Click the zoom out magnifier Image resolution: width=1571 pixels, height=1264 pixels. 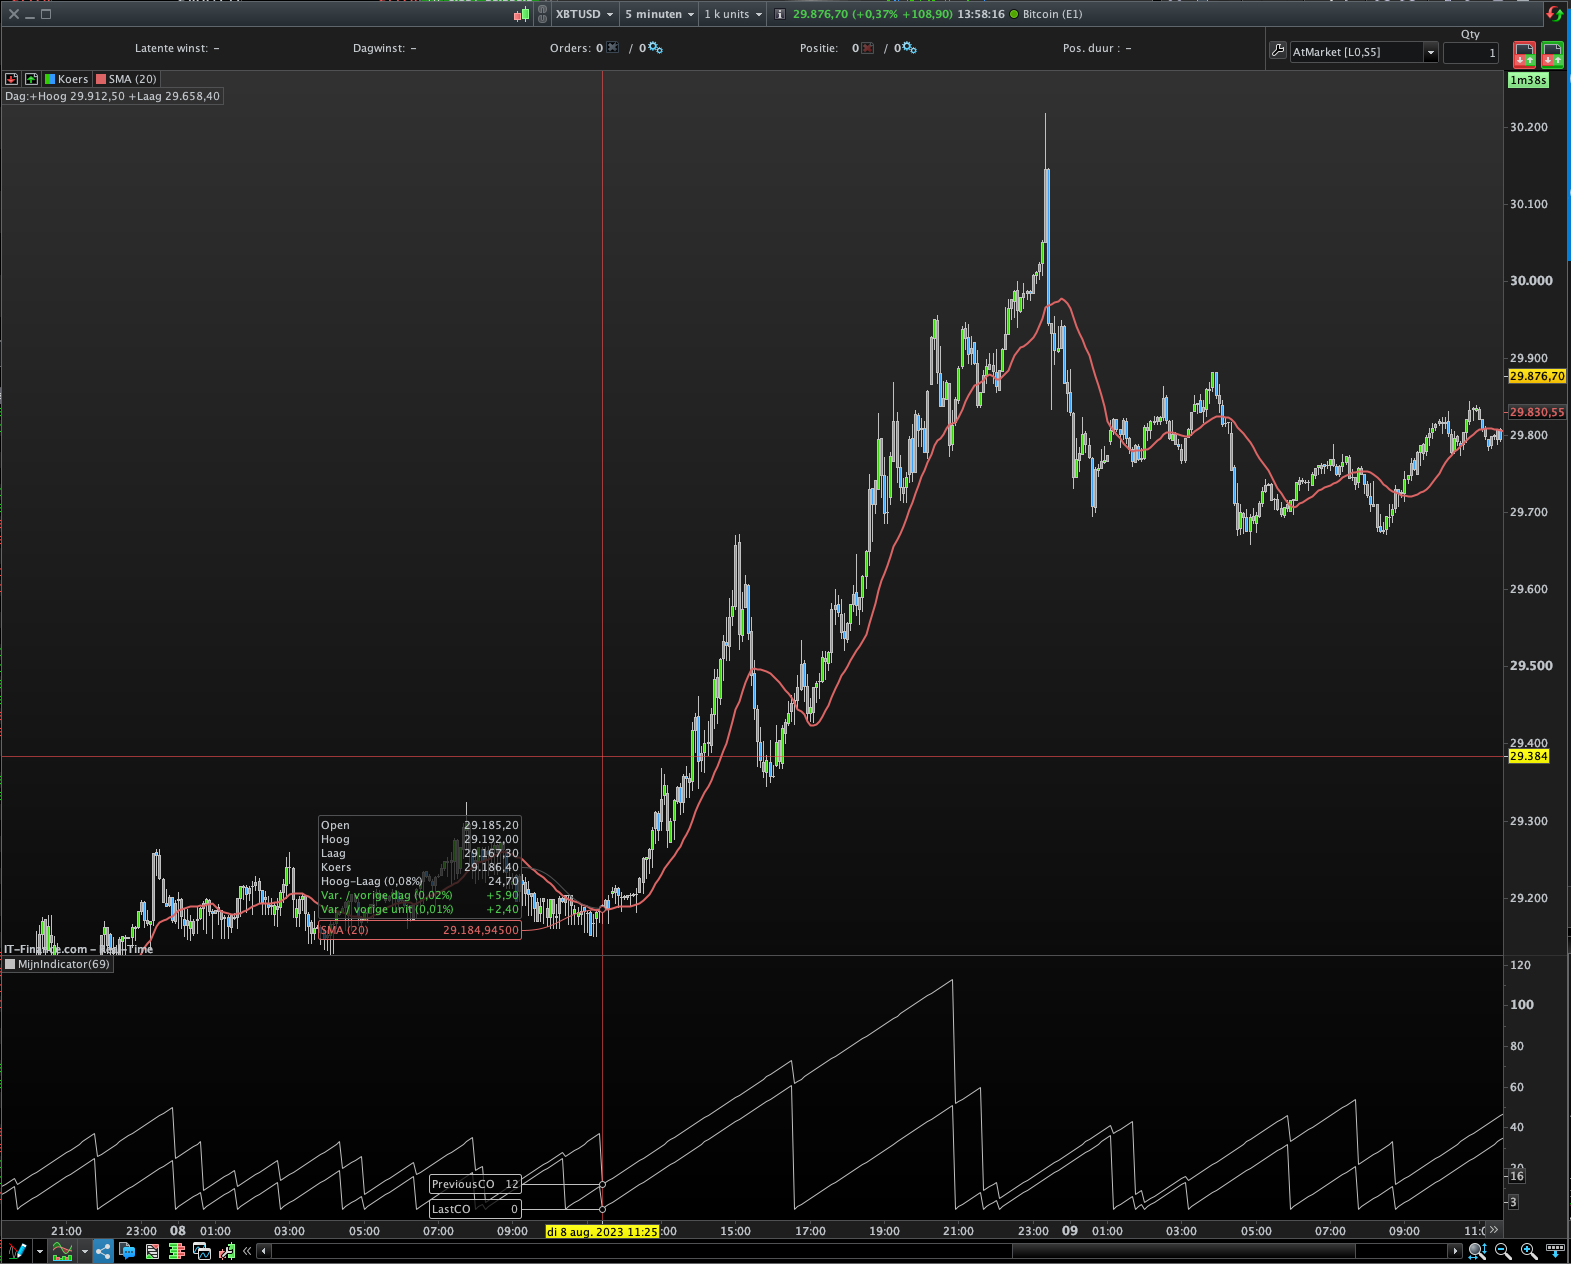point(1503,1251)
